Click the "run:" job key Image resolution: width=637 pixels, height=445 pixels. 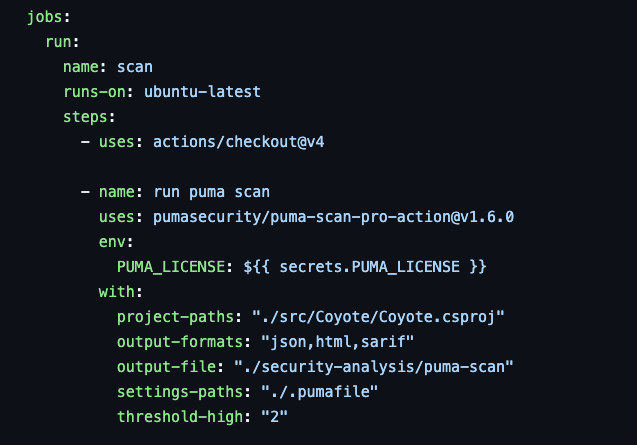62,43
